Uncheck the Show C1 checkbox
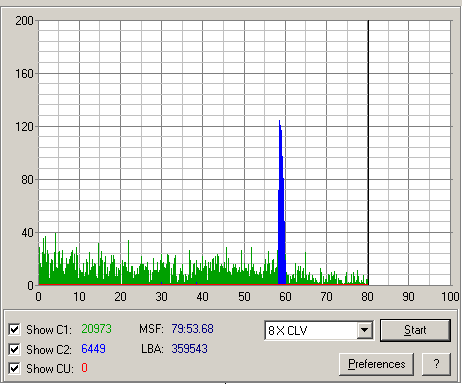The height and width of the screenshot is (384, 462). [14, 329]
